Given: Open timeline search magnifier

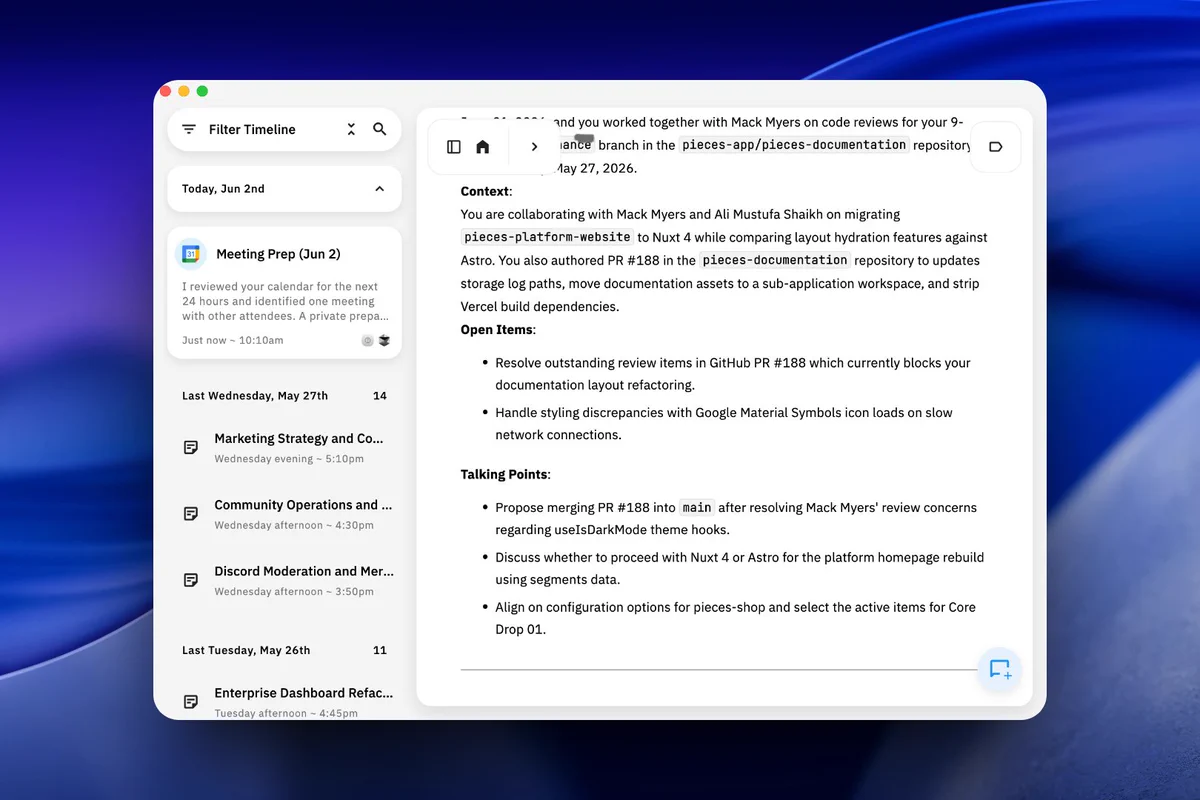Looking at the screenshot, I should coord(380,129).
